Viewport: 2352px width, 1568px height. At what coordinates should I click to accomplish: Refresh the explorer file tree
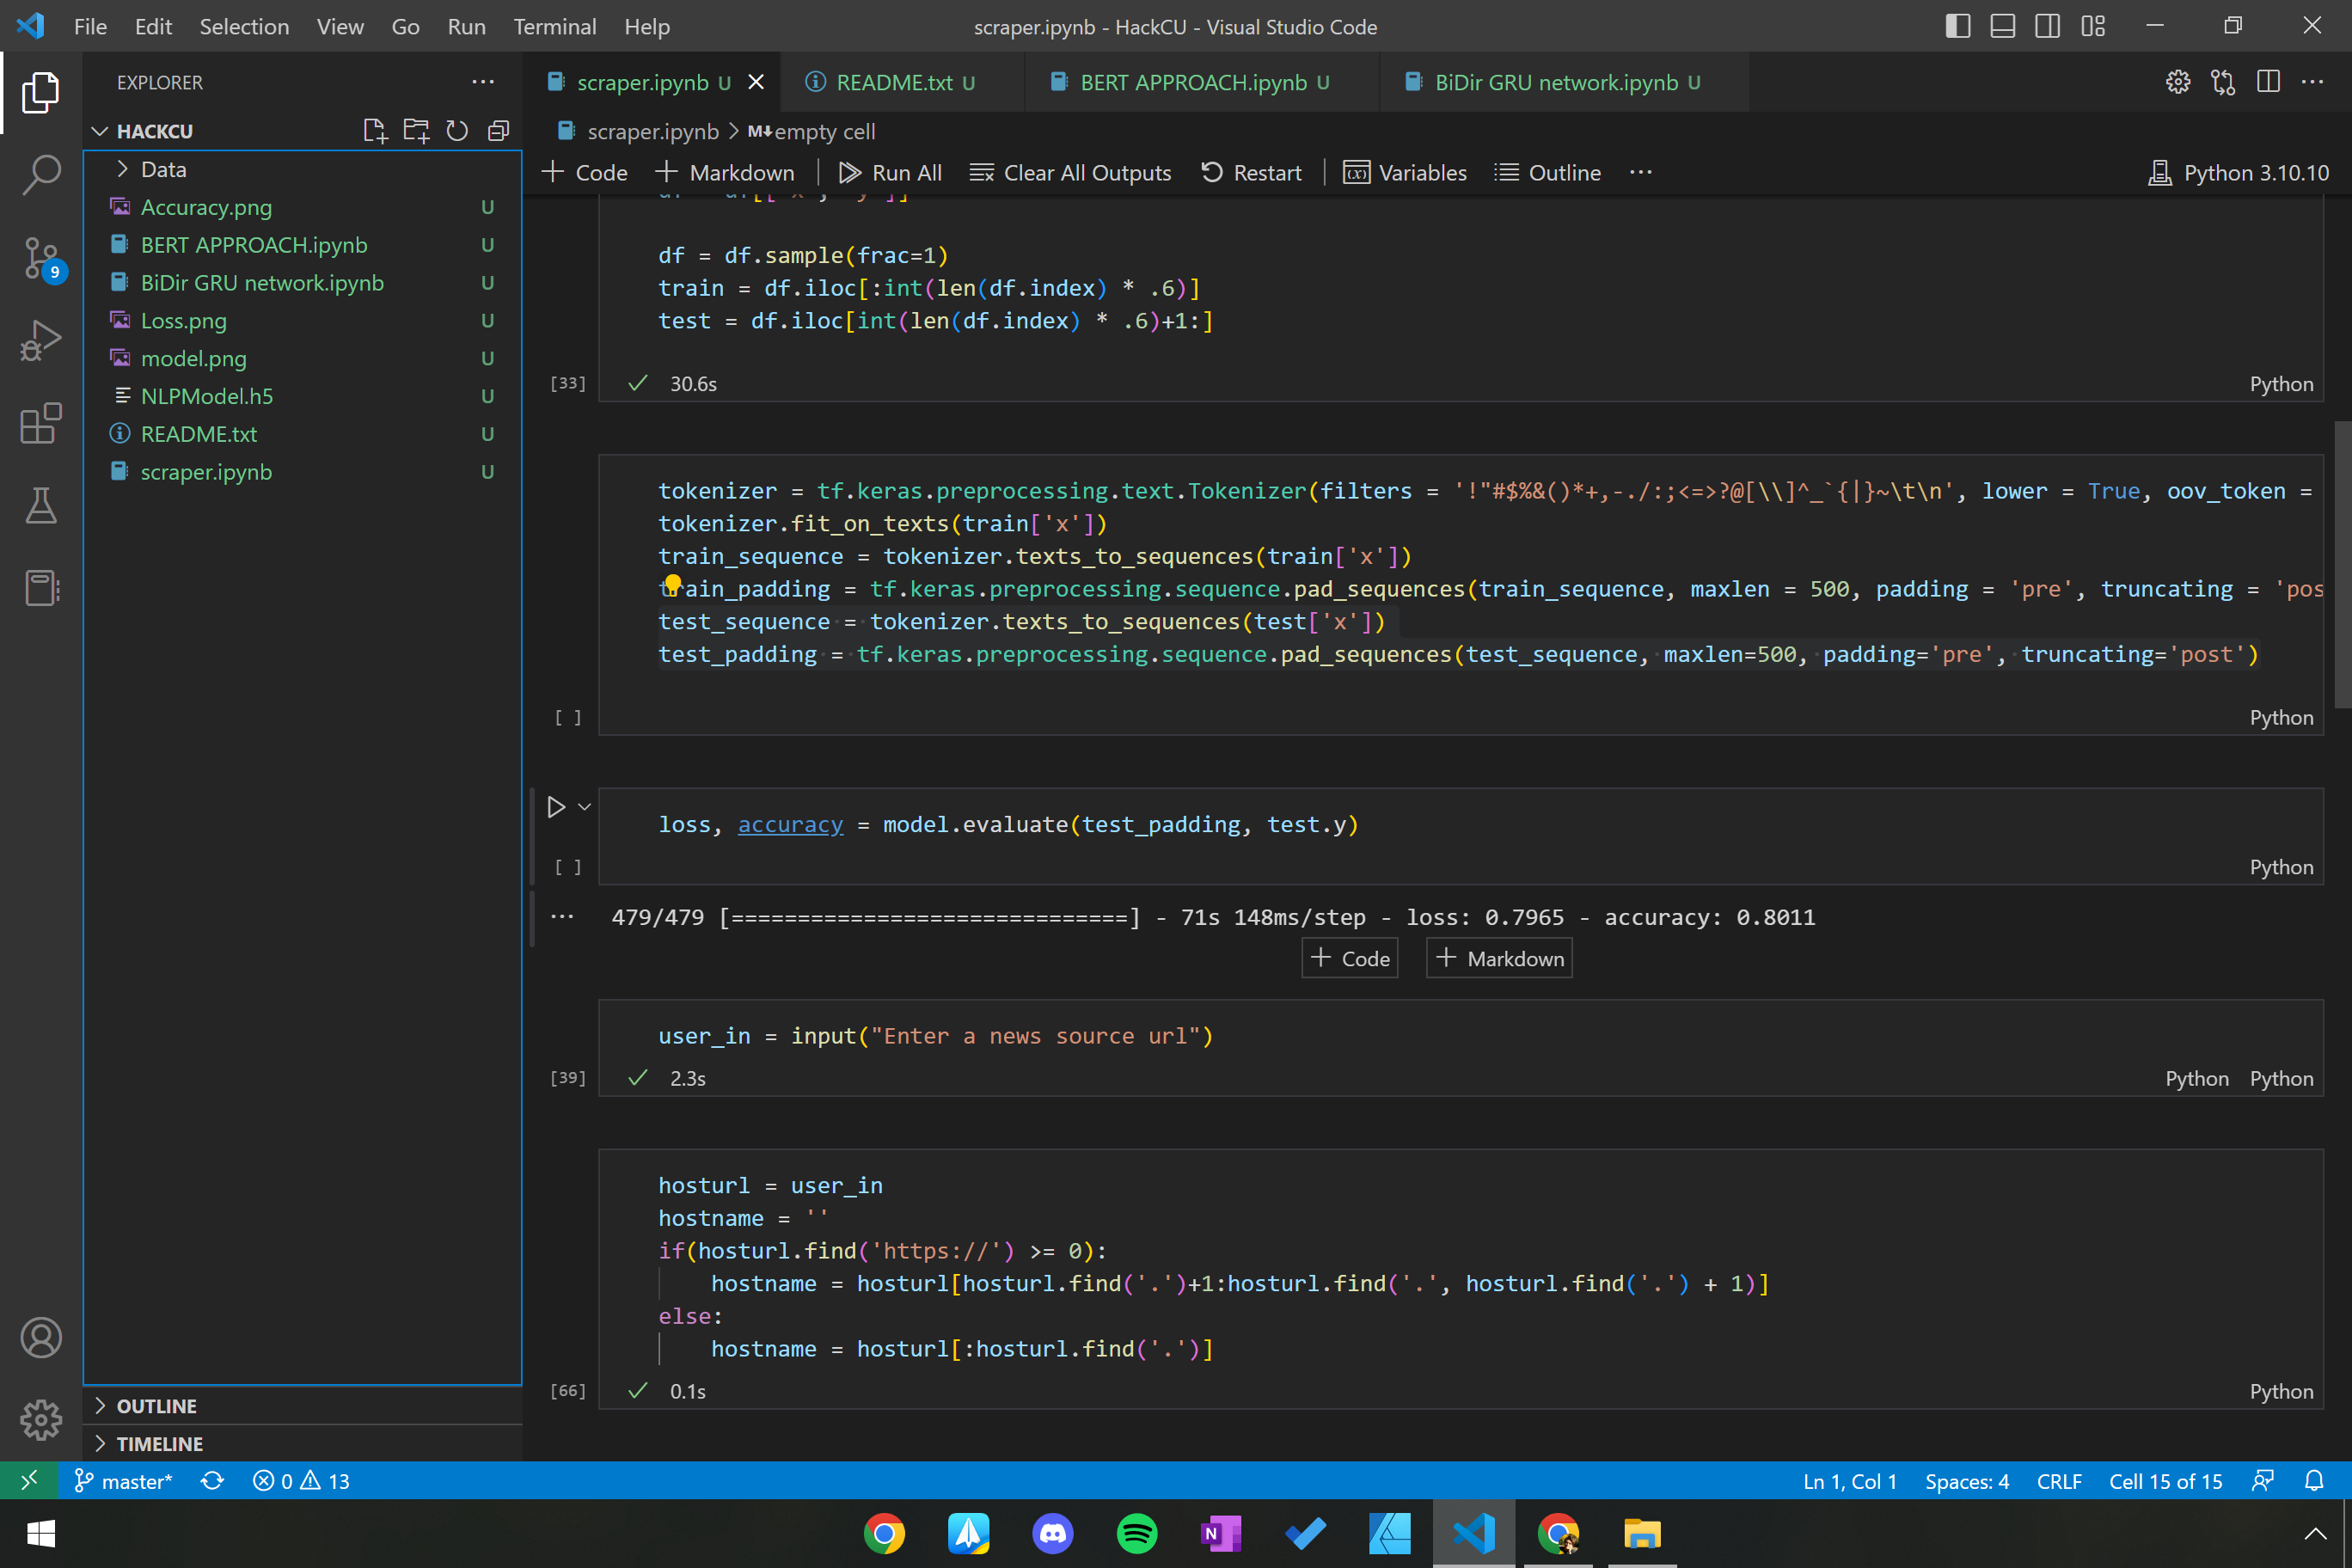click(457, 131)
